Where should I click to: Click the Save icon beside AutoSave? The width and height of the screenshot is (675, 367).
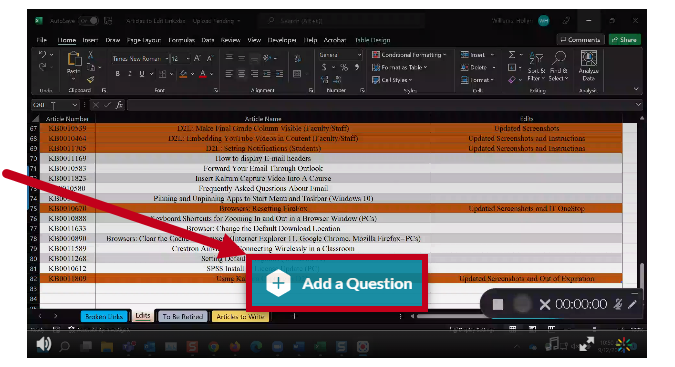coord(108,21)
